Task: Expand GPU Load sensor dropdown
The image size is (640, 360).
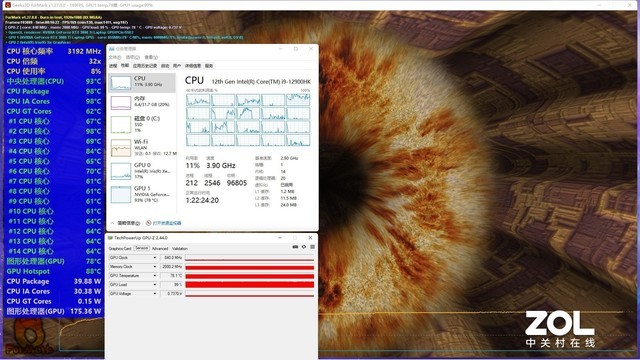Action: coord(155,284)
